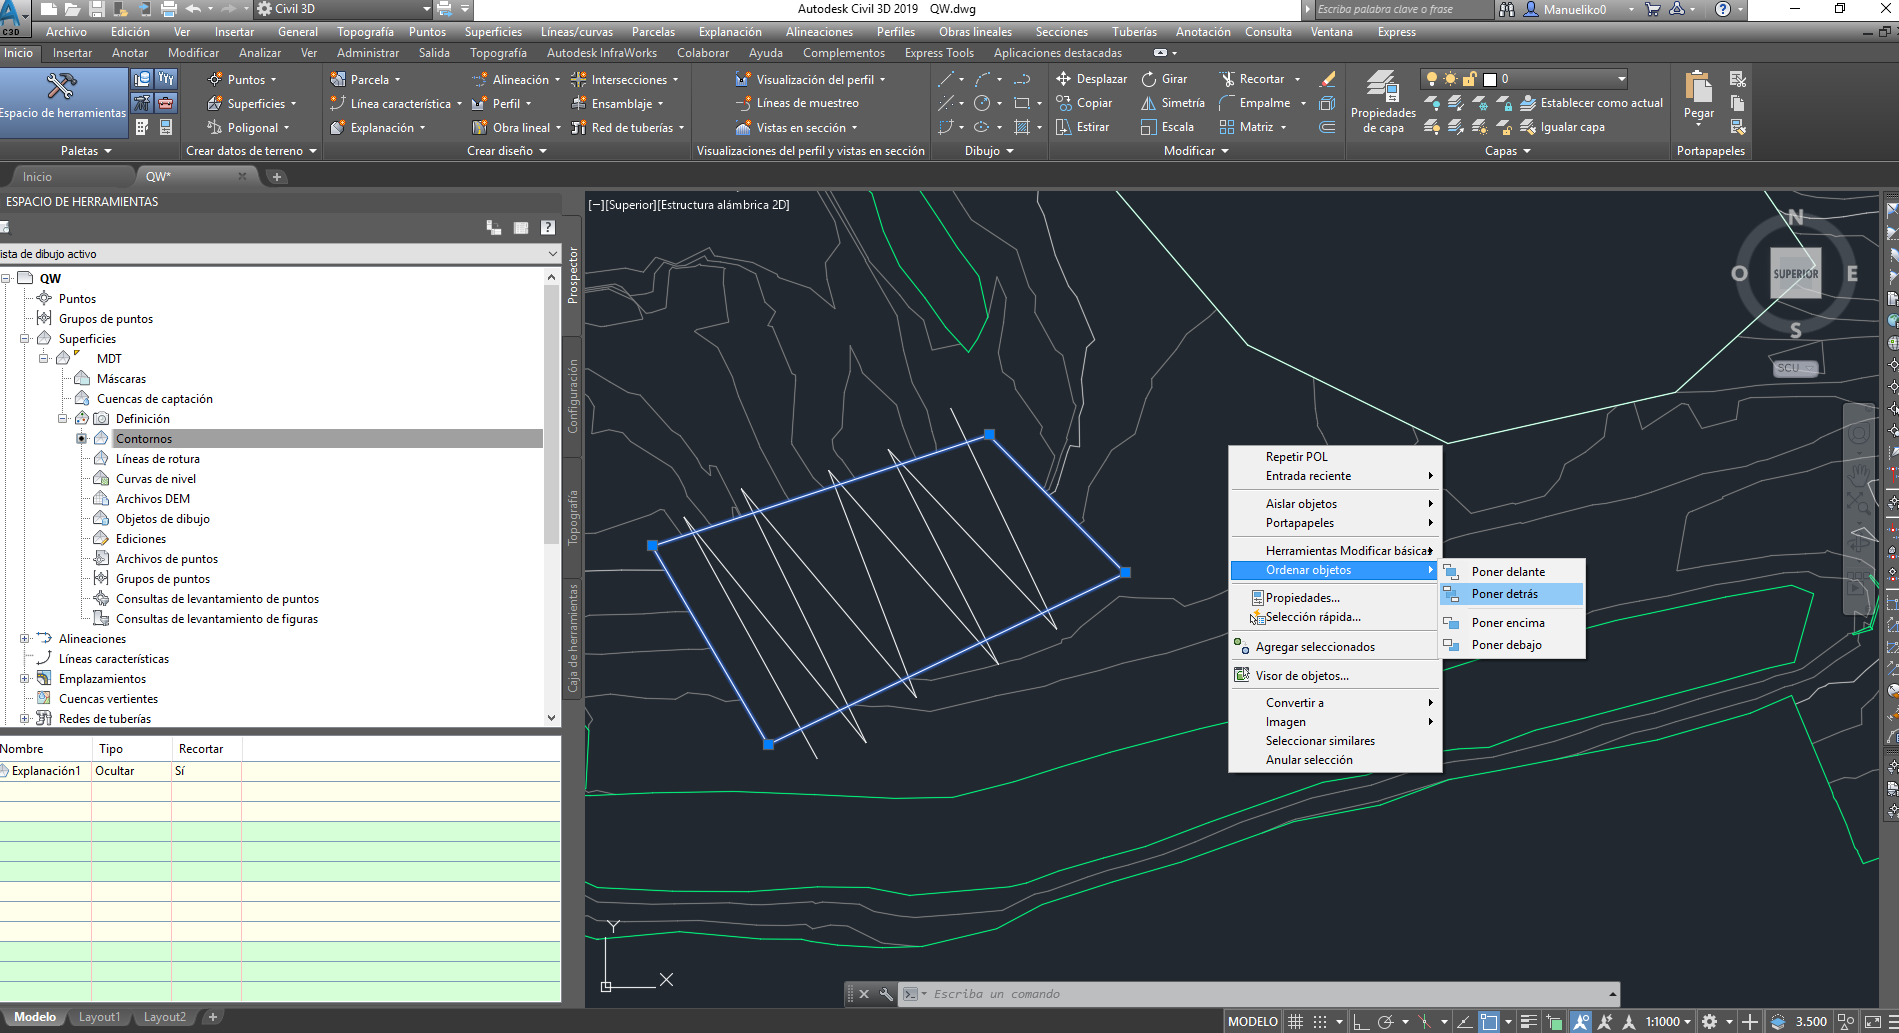The width and height of the screenshot is (1899, 1033).
Task: Select the Desplazar move tool
Action: [x=1091, y=79]
